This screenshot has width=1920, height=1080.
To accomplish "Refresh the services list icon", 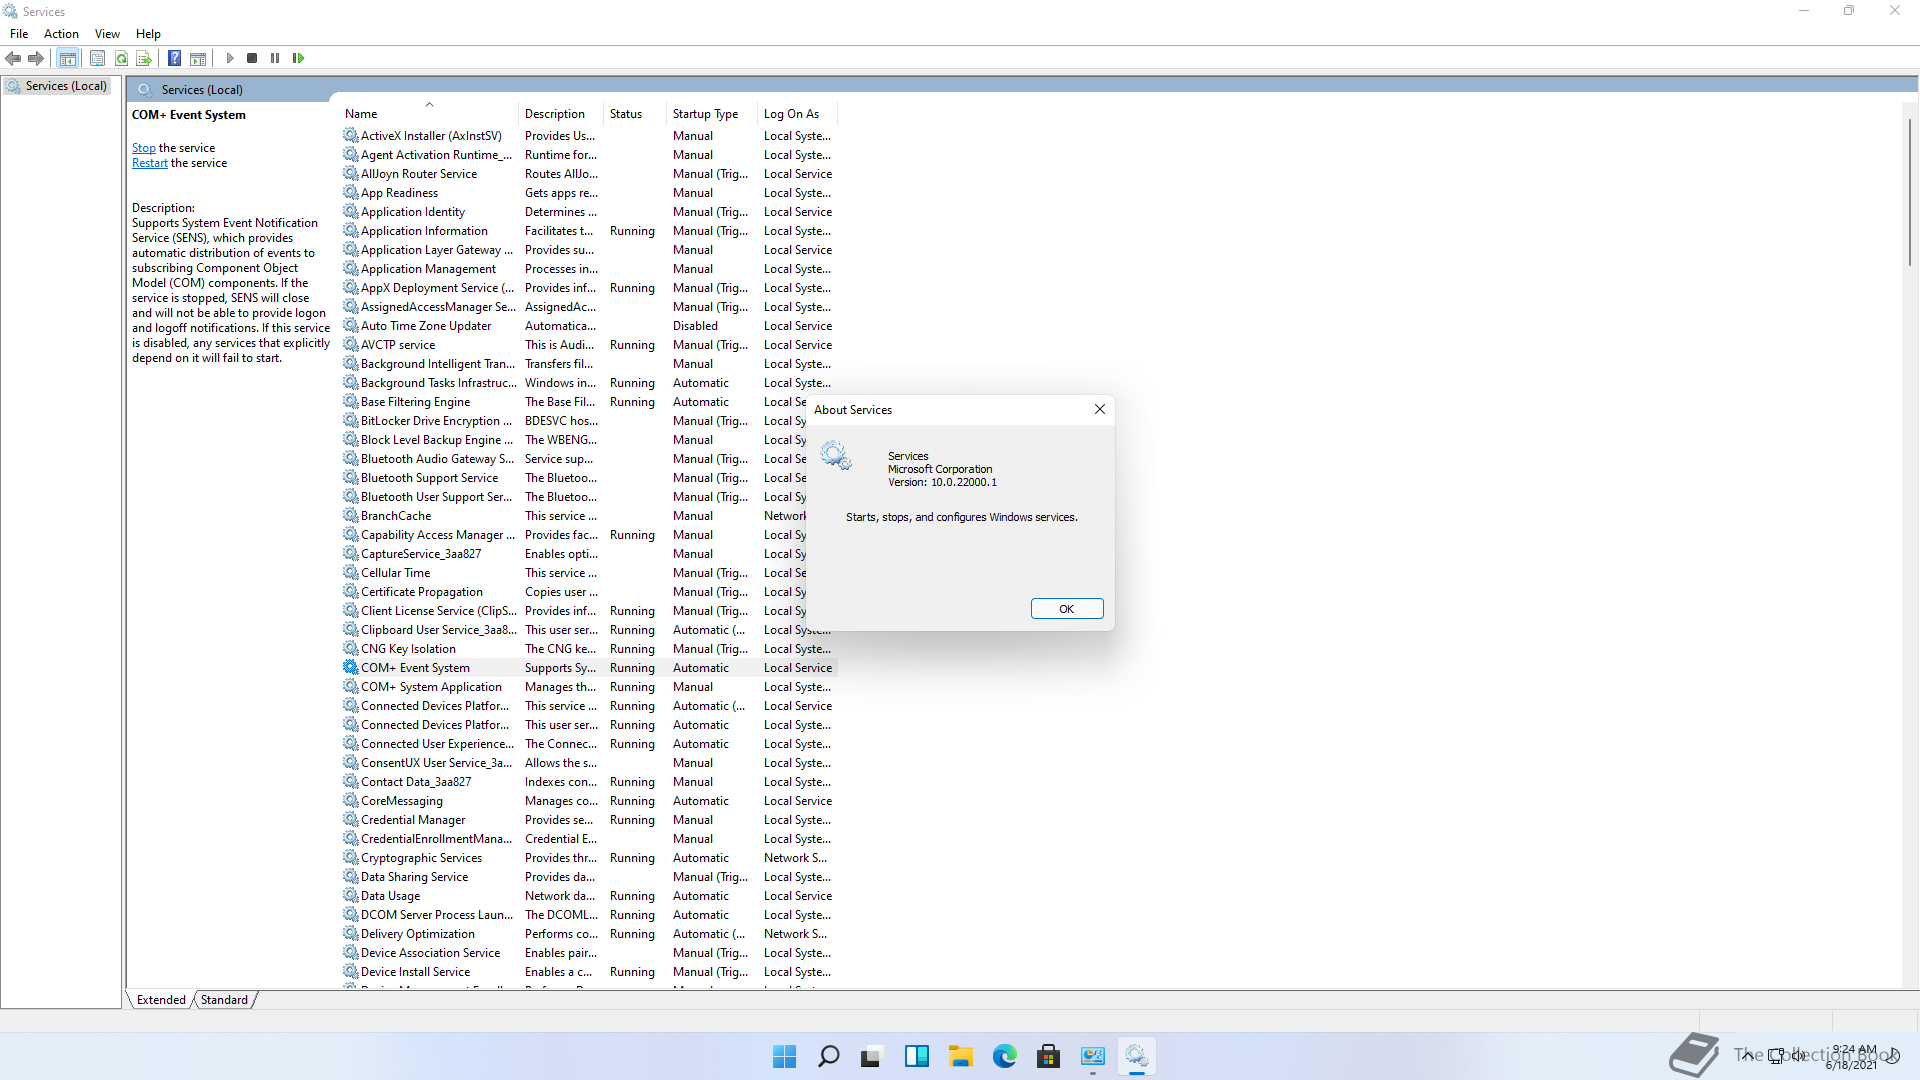I will point(121,58).
